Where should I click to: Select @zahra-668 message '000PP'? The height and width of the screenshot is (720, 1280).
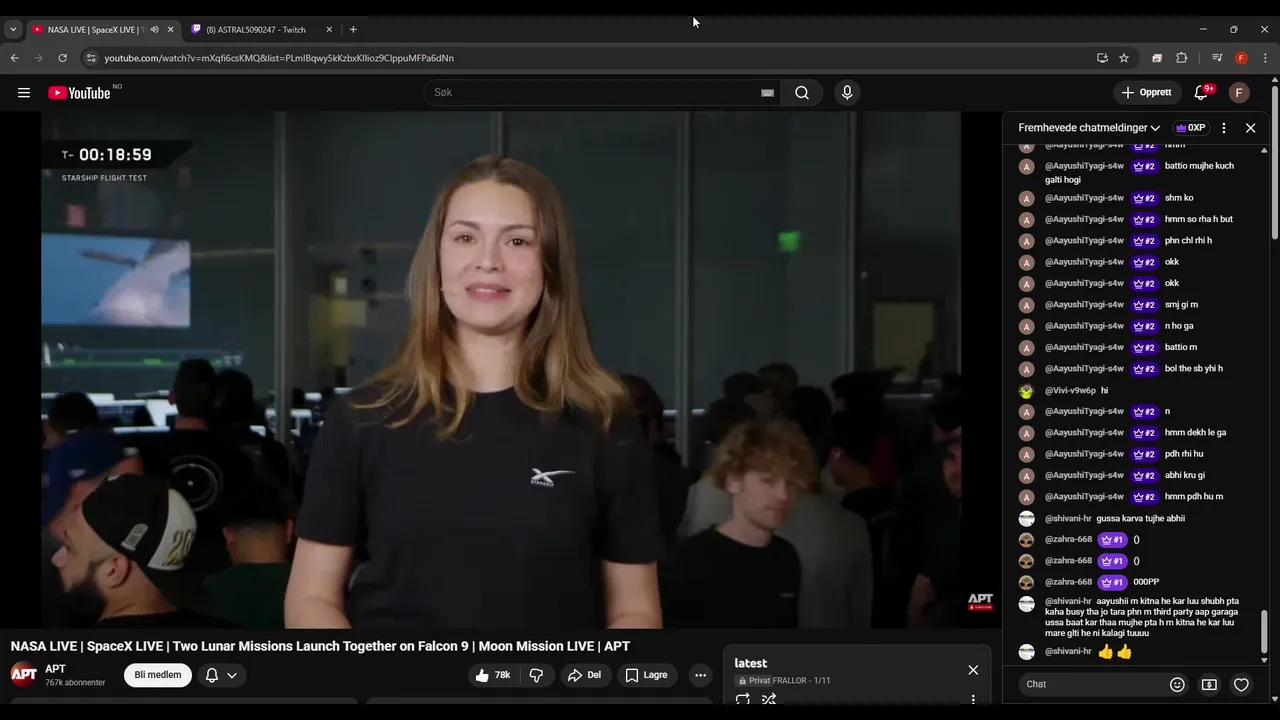coord(1146,582)
